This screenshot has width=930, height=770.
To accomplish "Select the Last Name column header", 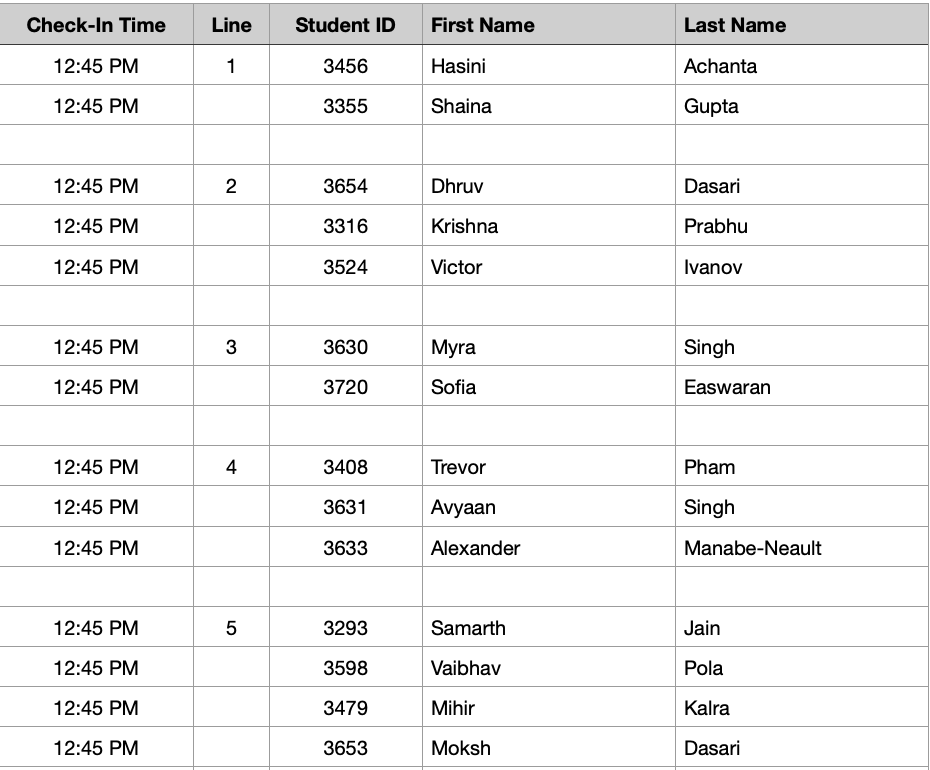I will [x=802, y=24].
